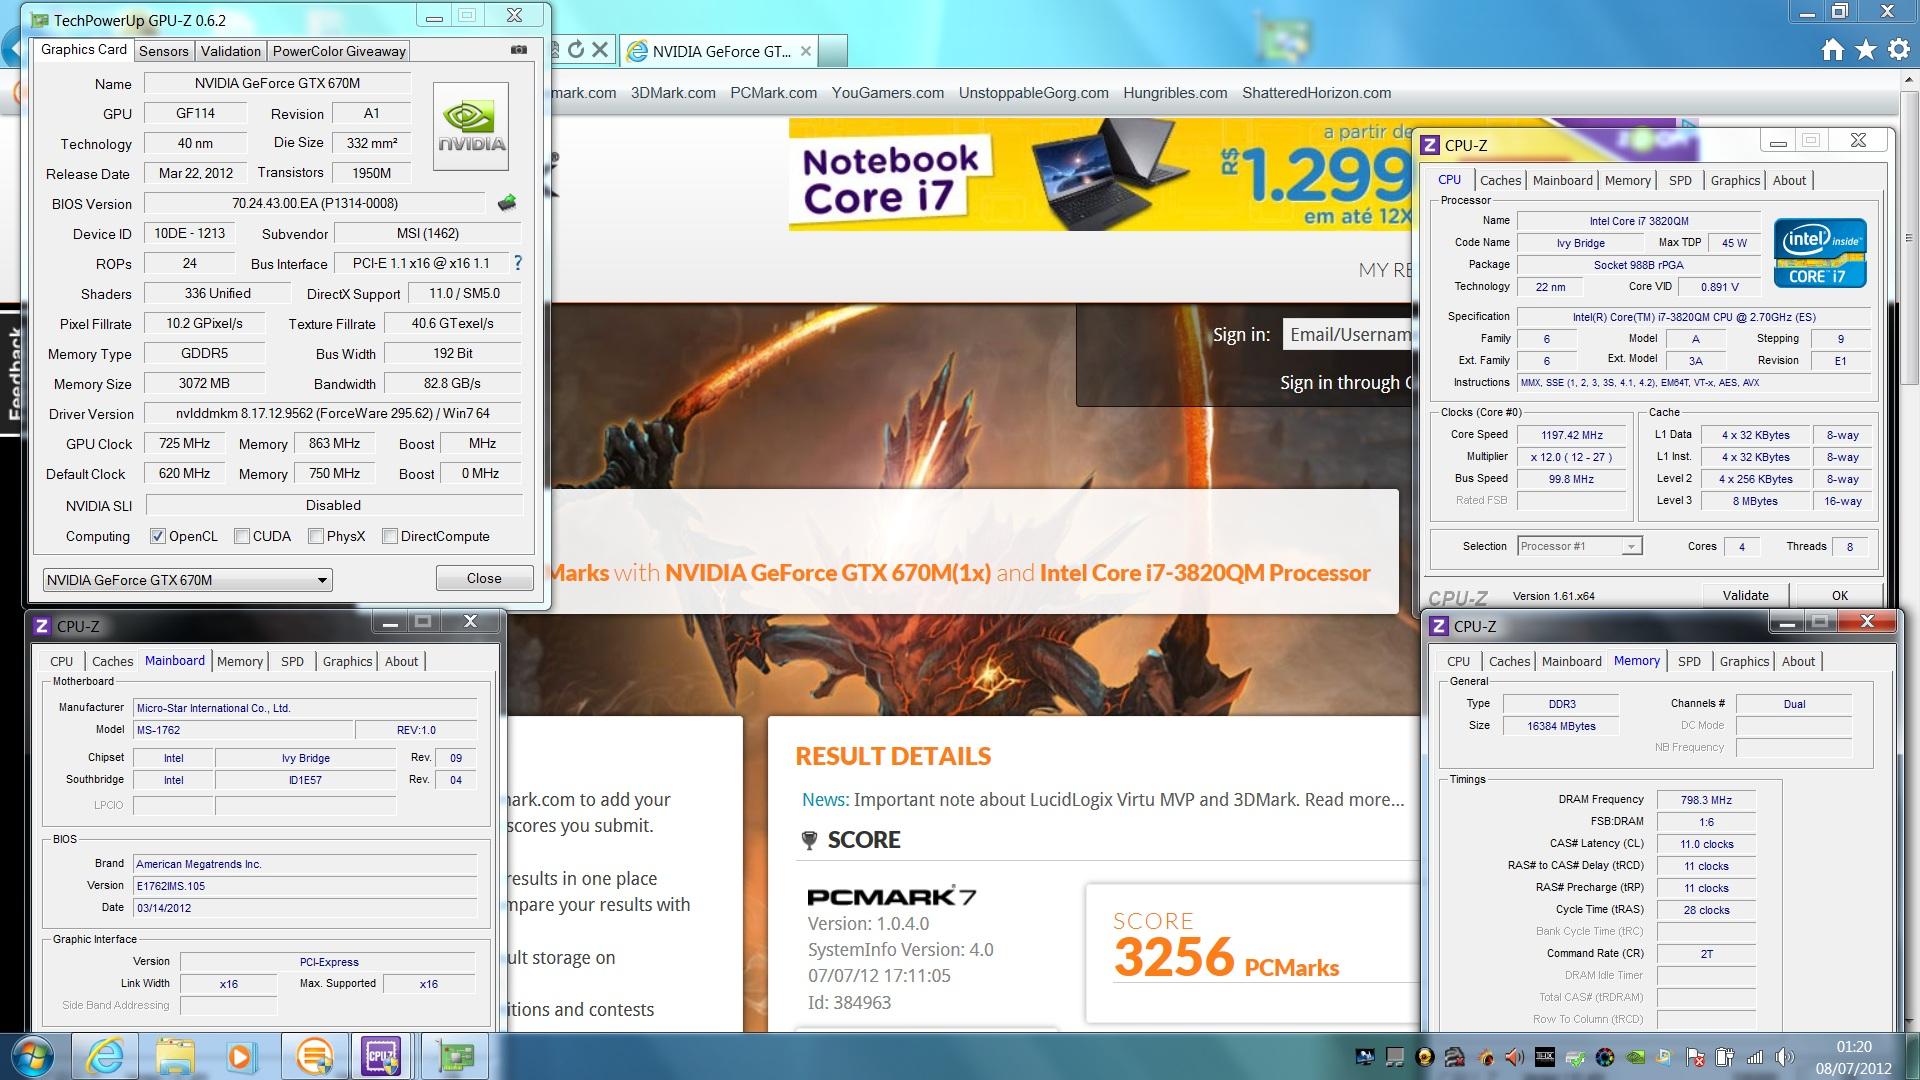The width and height of the screenshot is (1920, 1080).
Task: Click the CPU-Z taskbar icon
Action: click(x=381, y=1056)
